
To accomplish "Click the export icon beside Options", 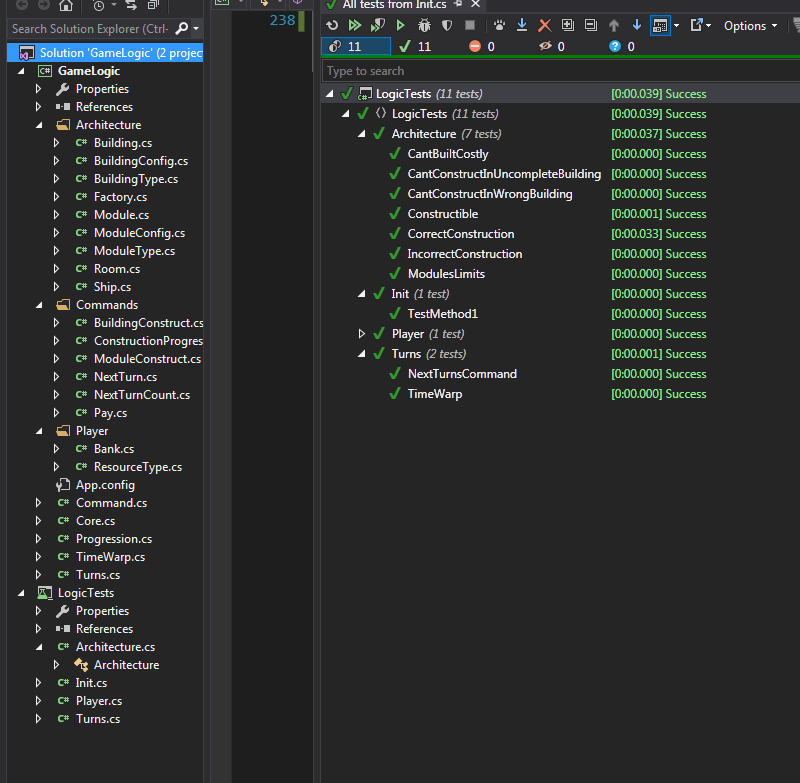I will tap(697, 25).
